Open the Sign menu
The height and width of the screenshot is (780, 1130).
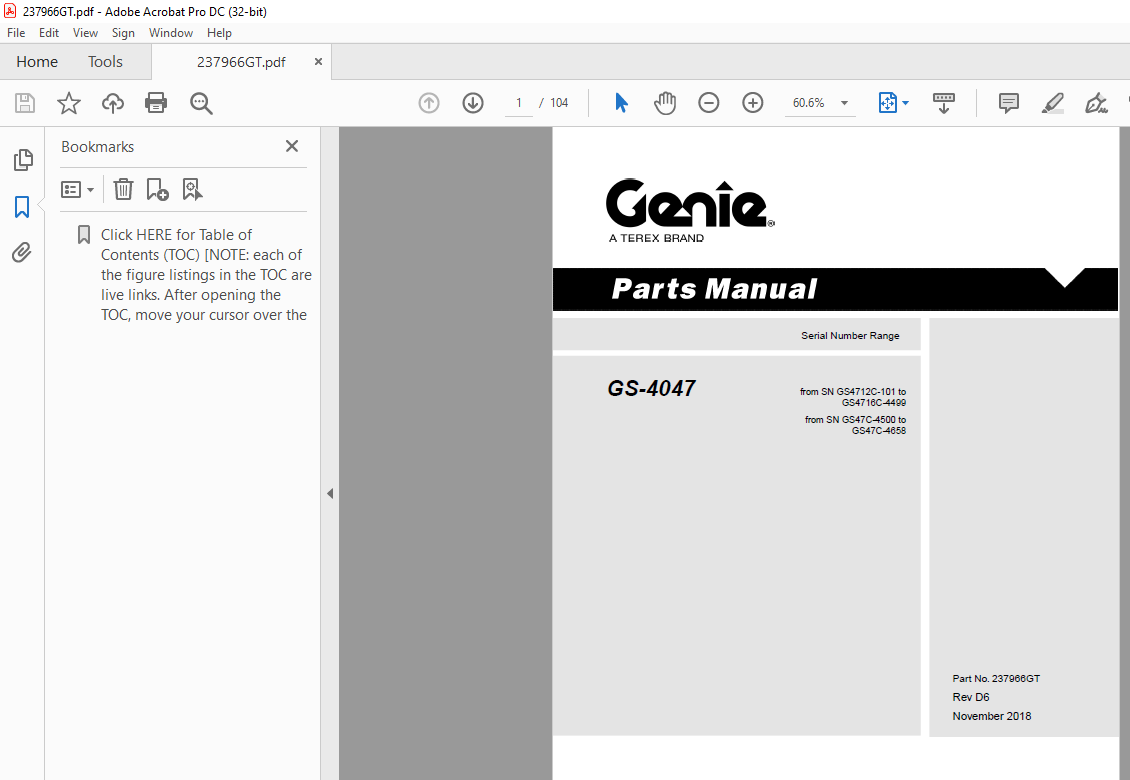pyautogui.click(x=123, y=32)
